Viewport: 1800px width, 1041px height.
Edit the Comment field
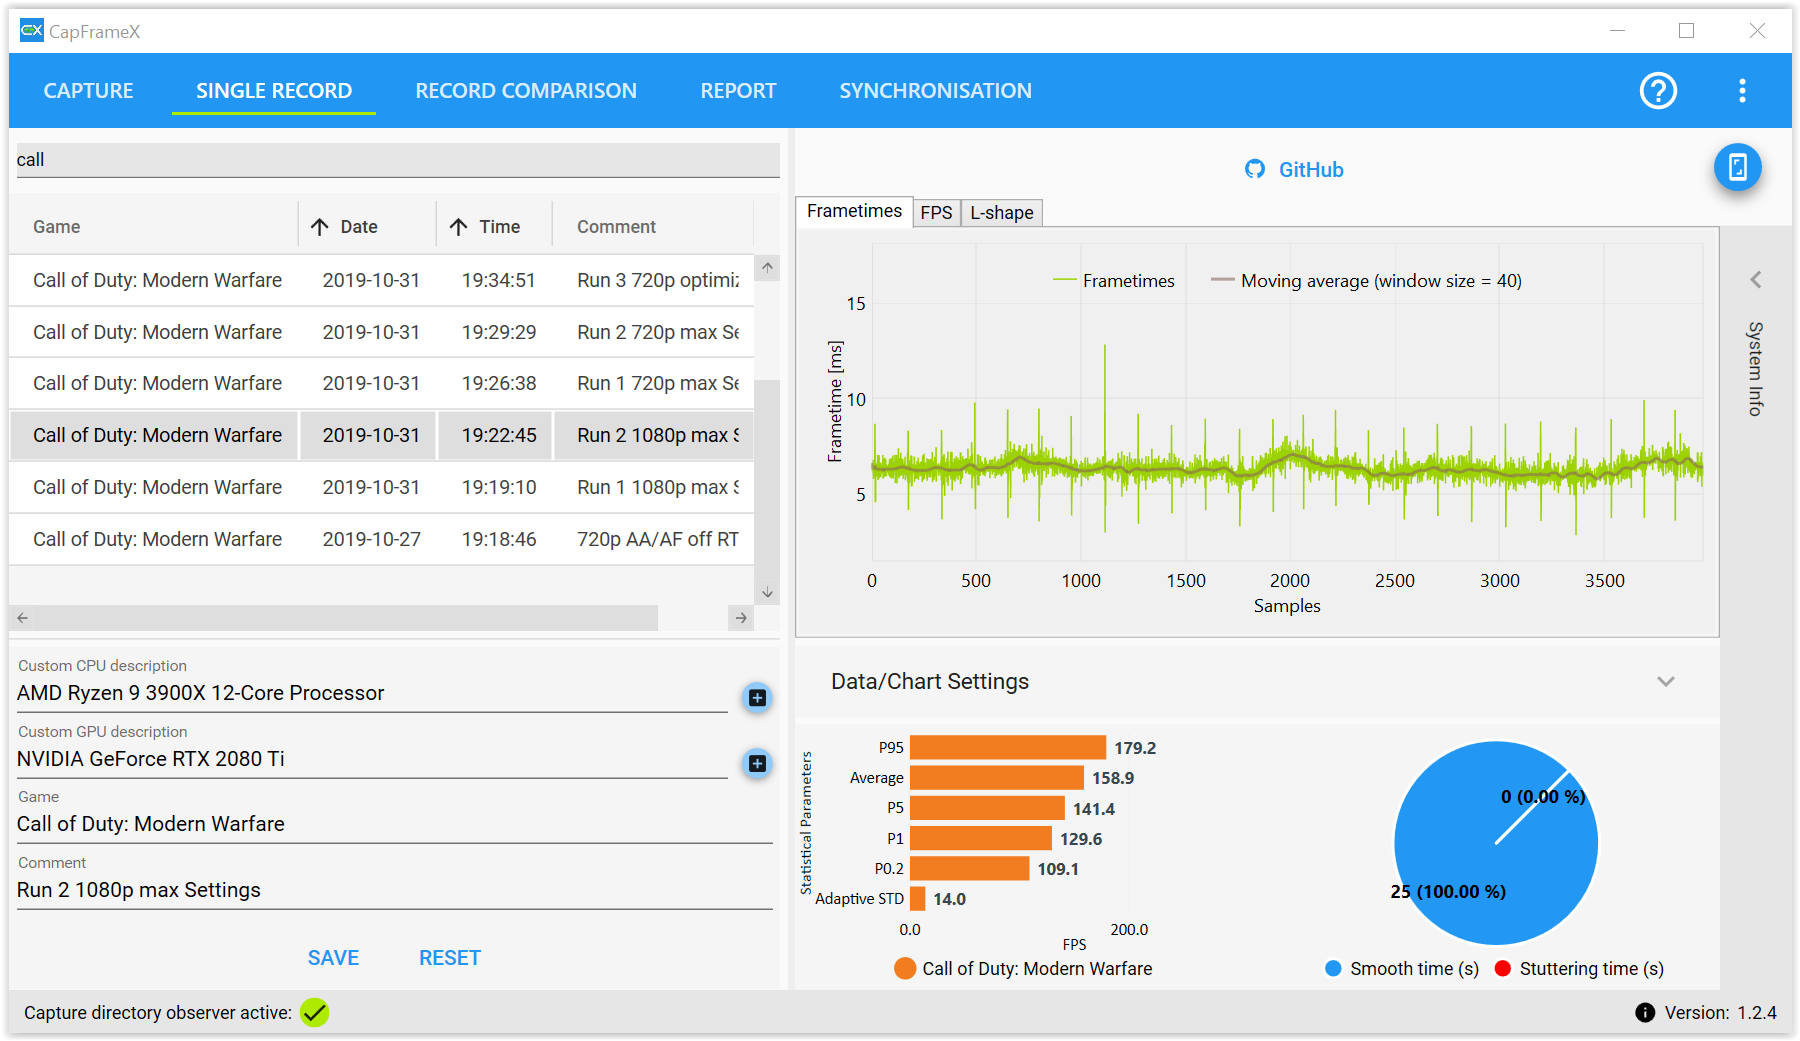point(395,890)
